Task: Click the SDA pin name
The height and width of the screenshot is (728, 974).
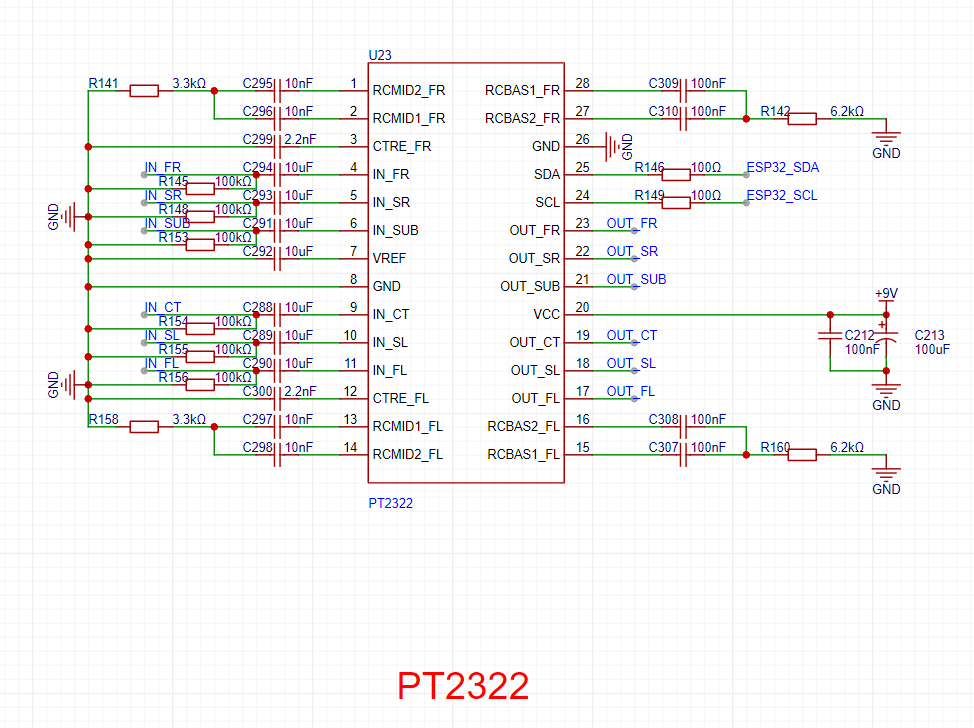Action: tap(547, 175)
